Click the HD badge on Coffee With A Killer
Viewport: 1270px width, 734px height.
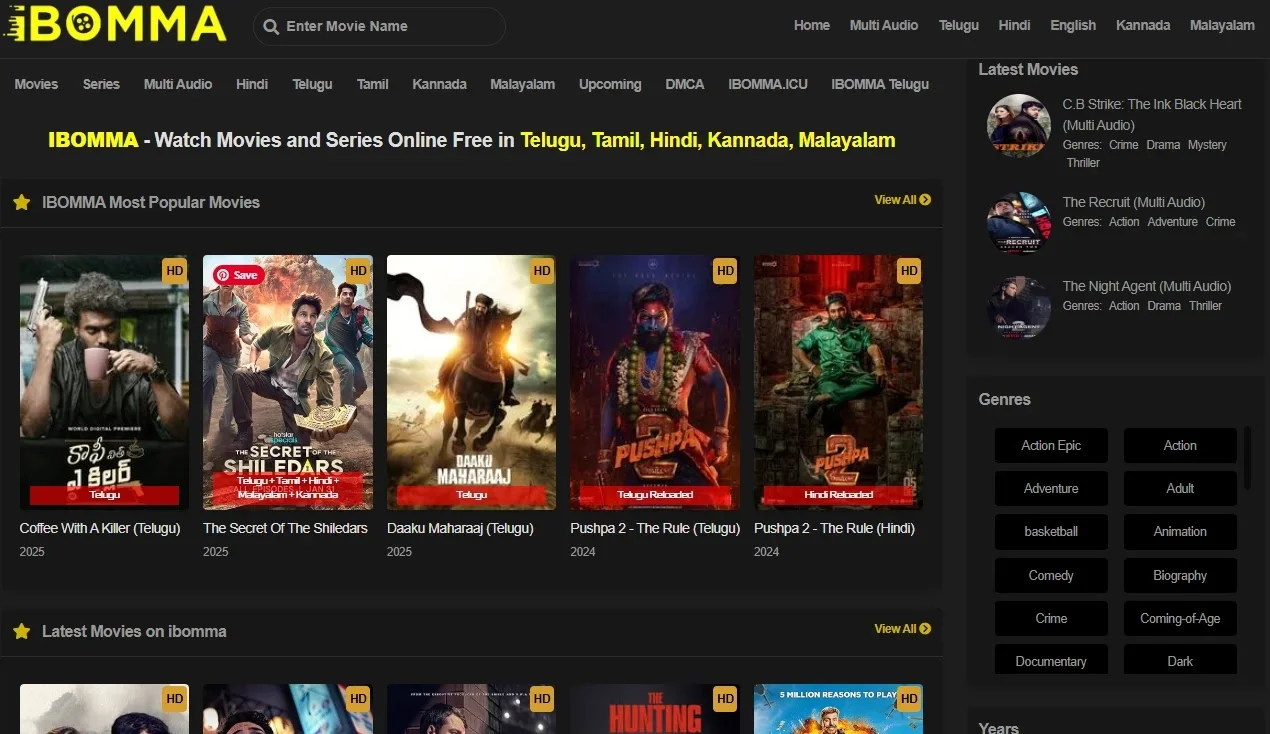pos(173,270)
